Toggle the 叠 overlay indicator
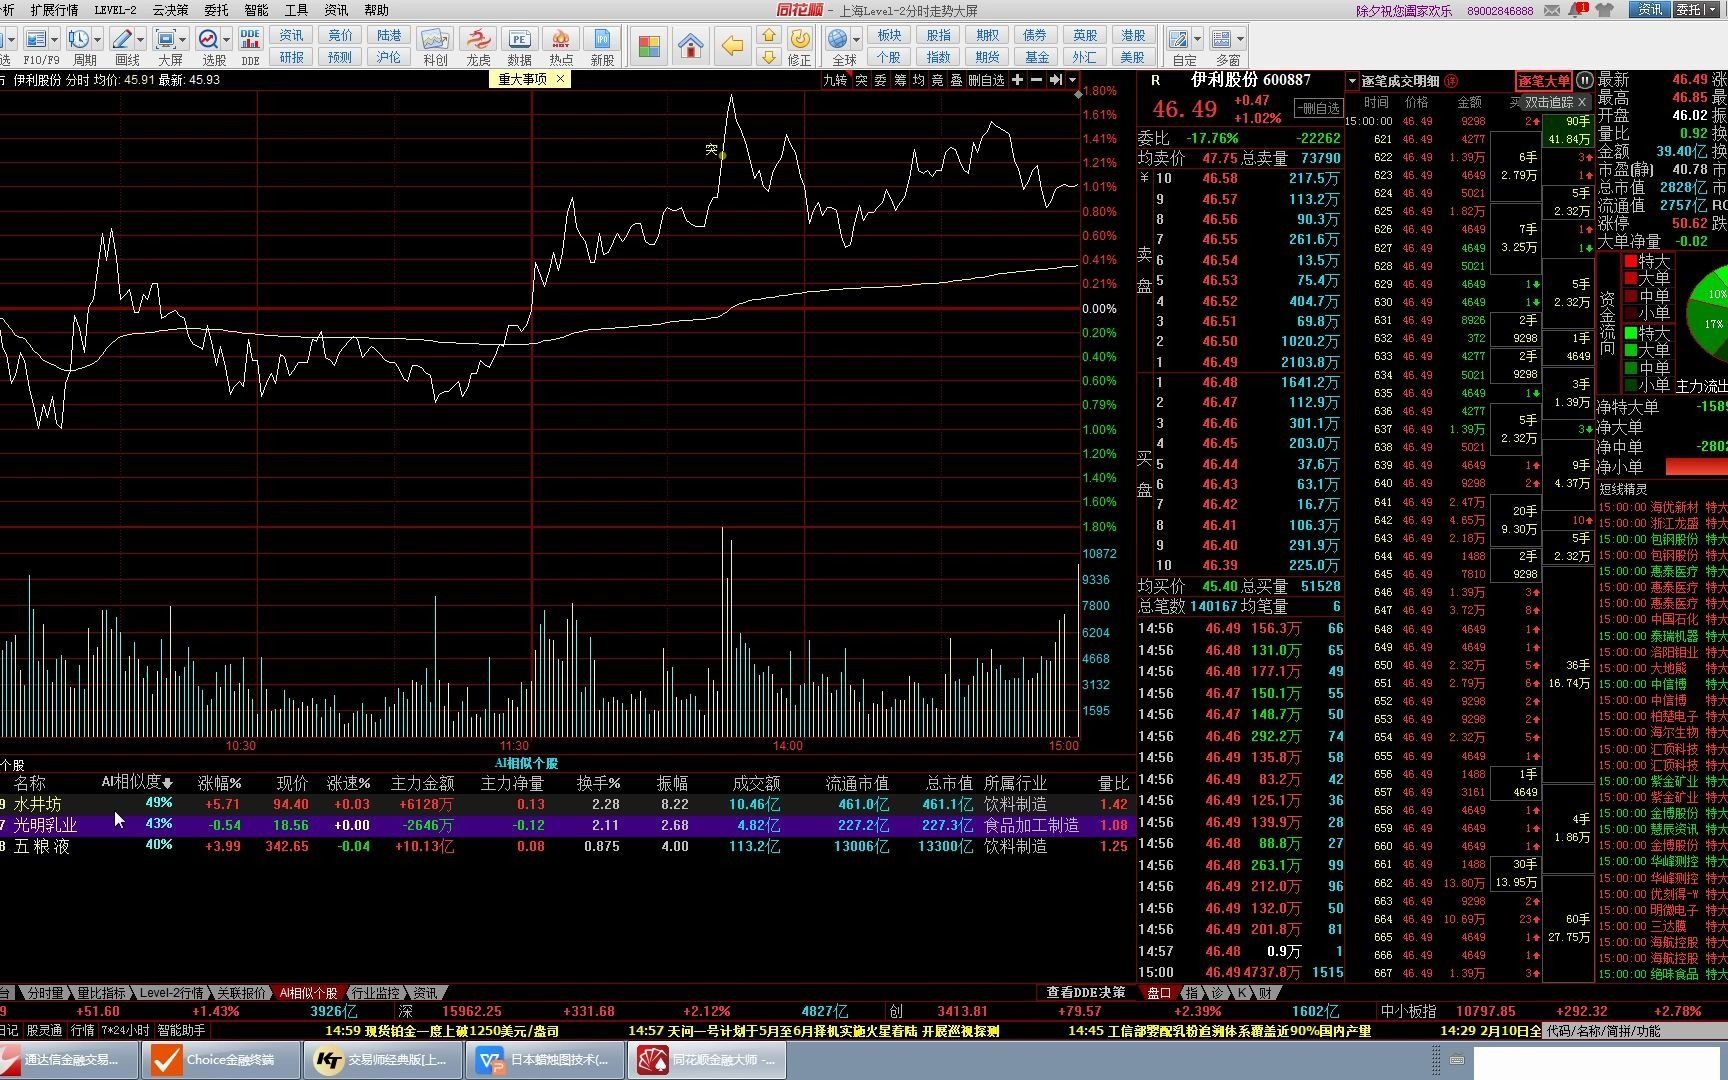This screenshot has height=1080, width=1728. pyautogui.click(x=956, y=80)
